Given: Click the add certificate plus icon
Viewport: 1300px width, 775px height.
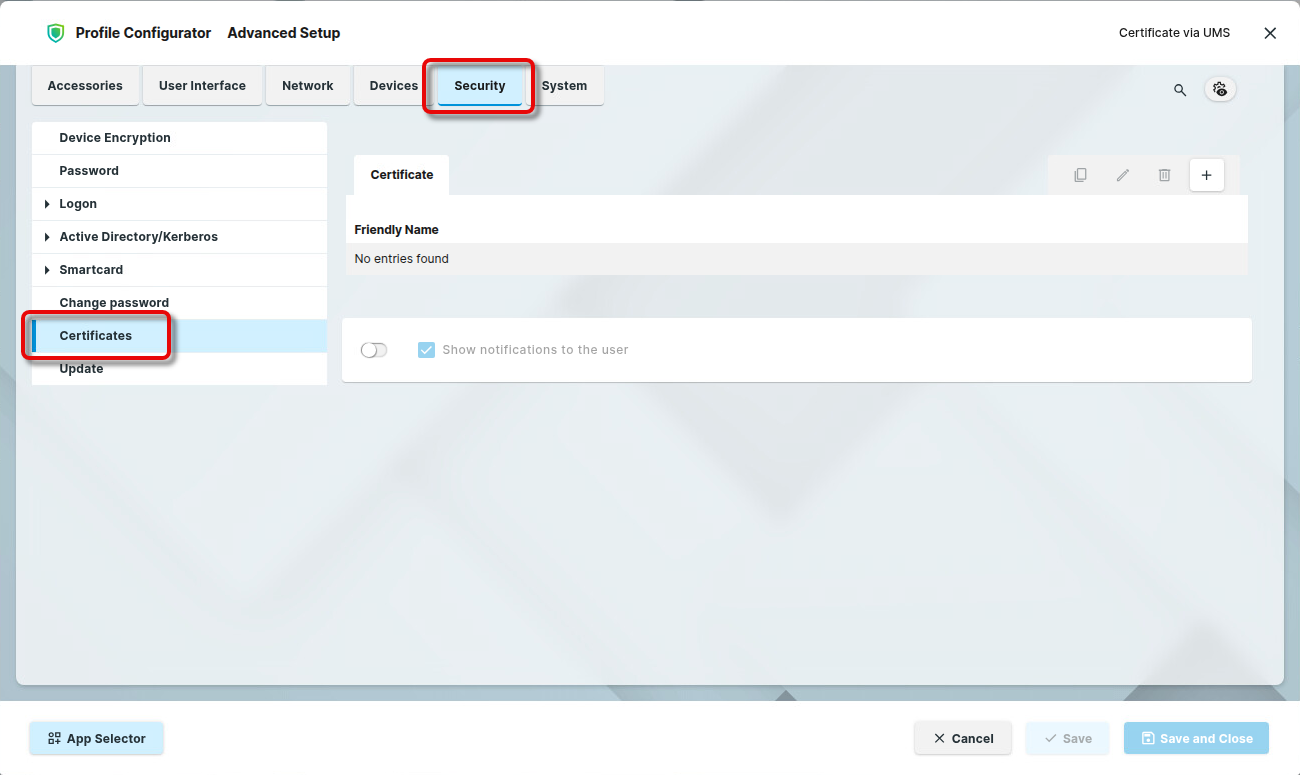Looking at the screenshot, I should click(1206, 175).
